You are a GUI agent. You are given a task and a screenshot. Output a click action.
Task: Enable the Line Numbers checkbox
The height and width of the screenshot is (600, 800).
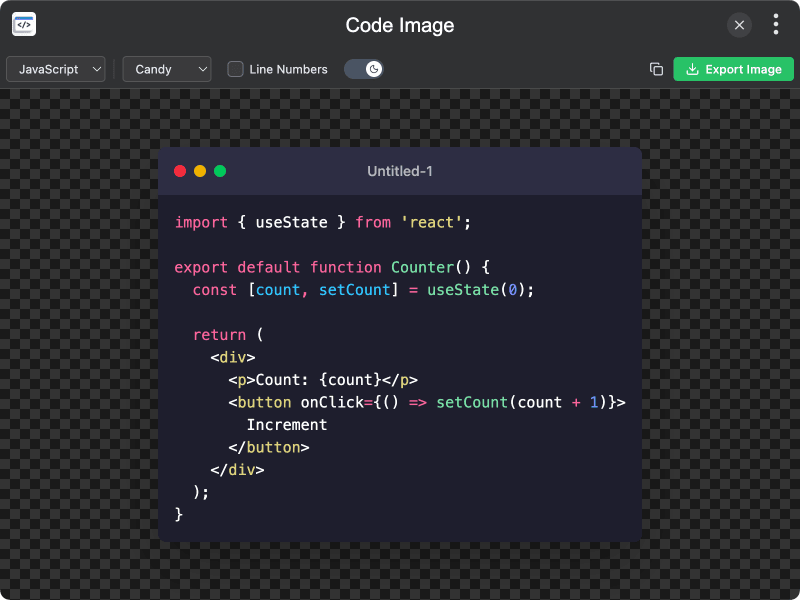point(235,69)
